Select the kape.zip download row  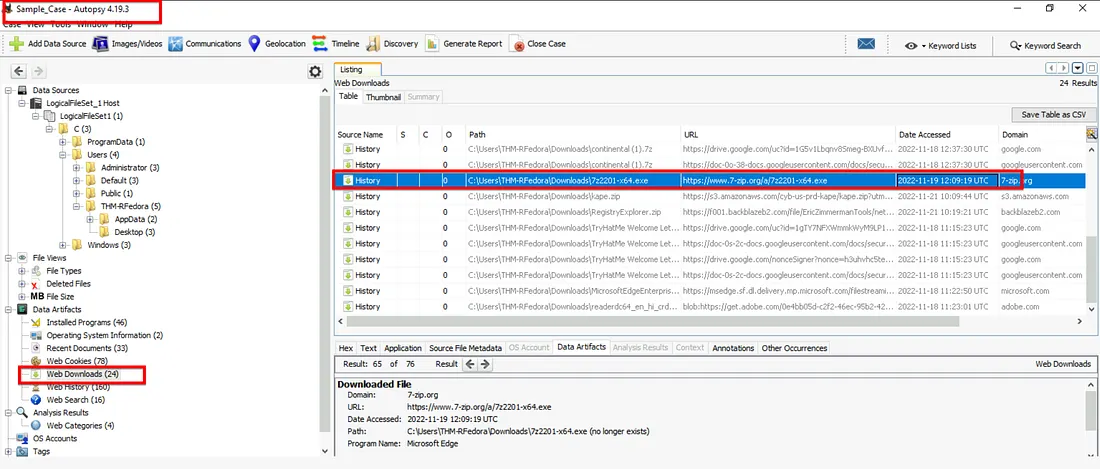(x=560, y=196)
